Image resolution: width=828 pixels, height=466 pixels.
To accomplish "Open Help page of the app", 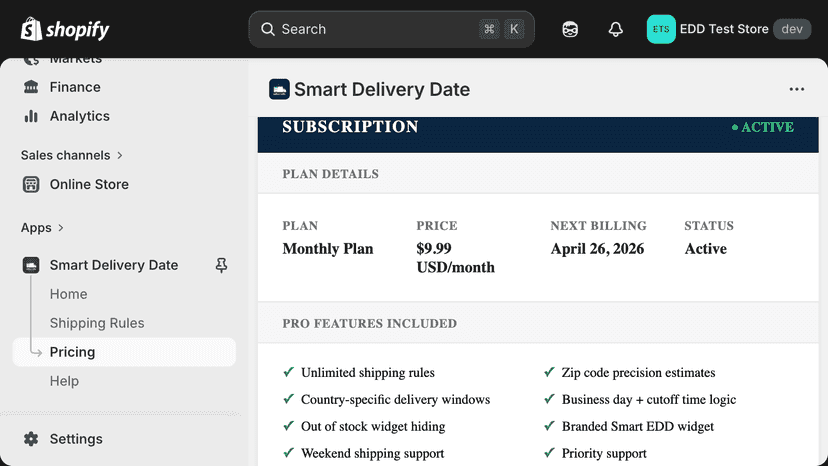I will pyautogui.click(x=64, y=381).
